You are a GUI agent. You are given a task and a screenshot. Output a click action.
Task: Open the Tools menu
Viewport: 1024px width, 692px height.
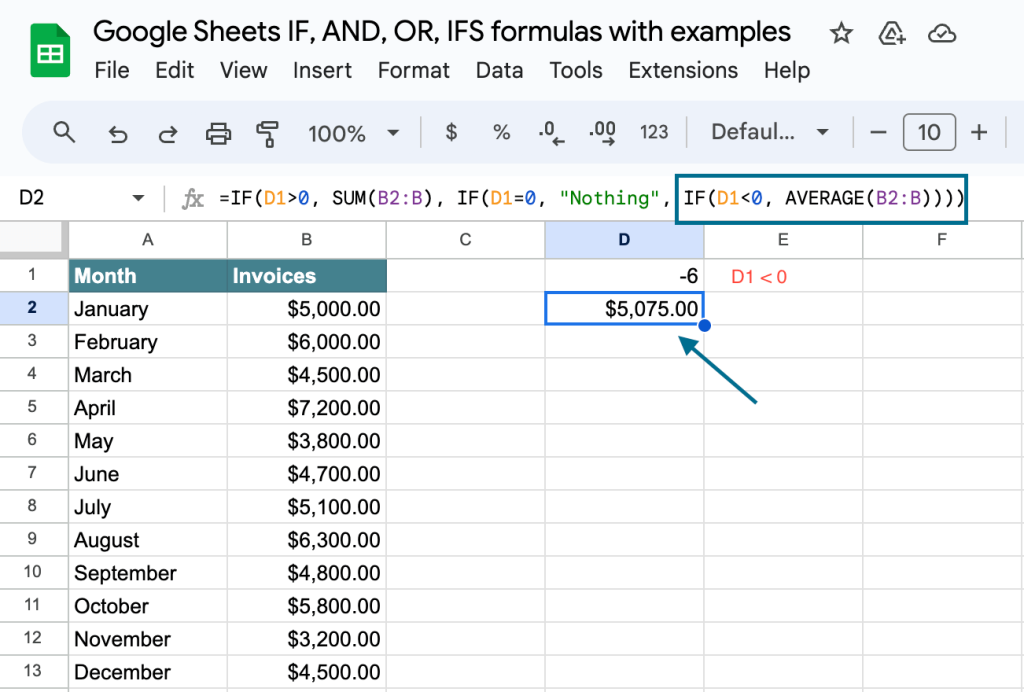[x=576, y=70]
